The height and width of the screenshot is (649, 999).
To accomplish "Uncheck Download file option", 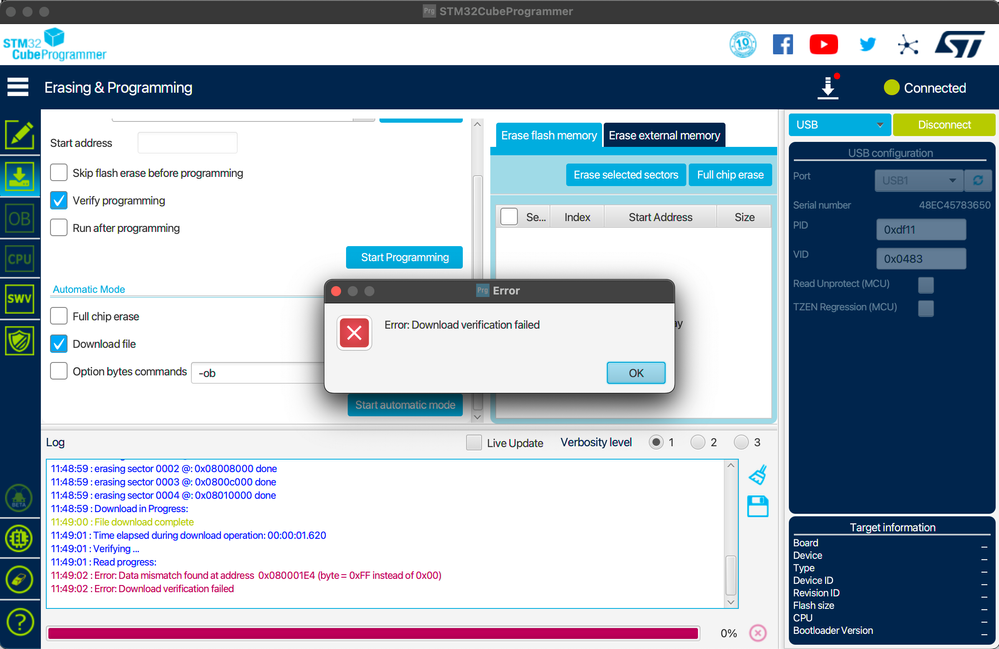I will click(x=59, y=343).
